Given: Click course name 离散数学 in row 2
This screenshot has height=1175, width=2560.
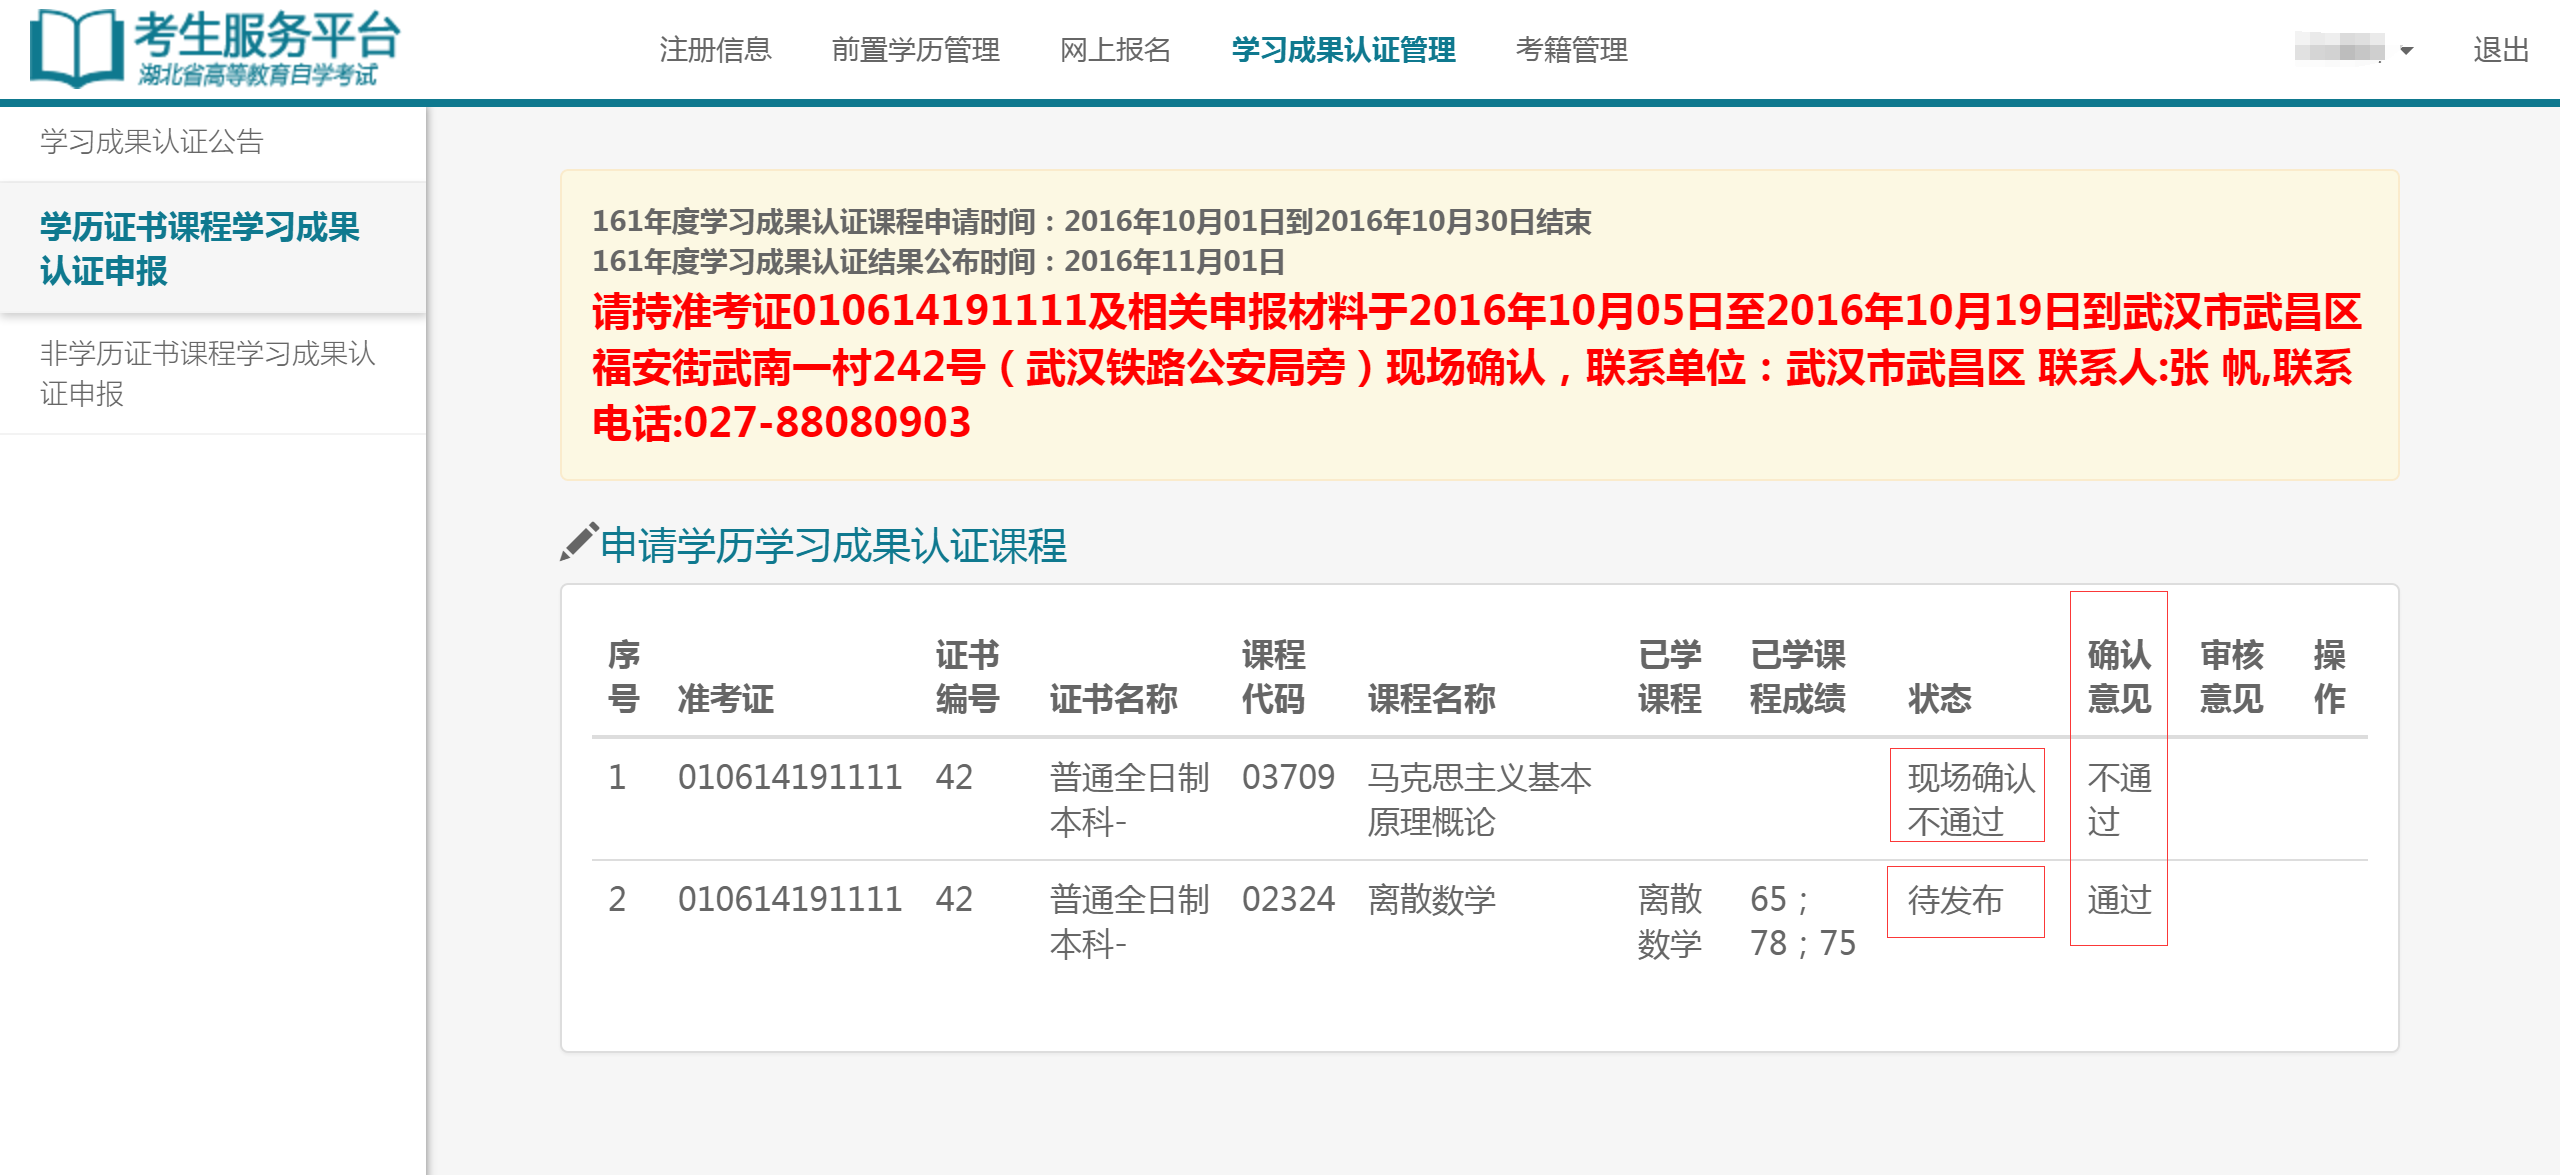Looking at the screenshot, I should (1431, 900).
